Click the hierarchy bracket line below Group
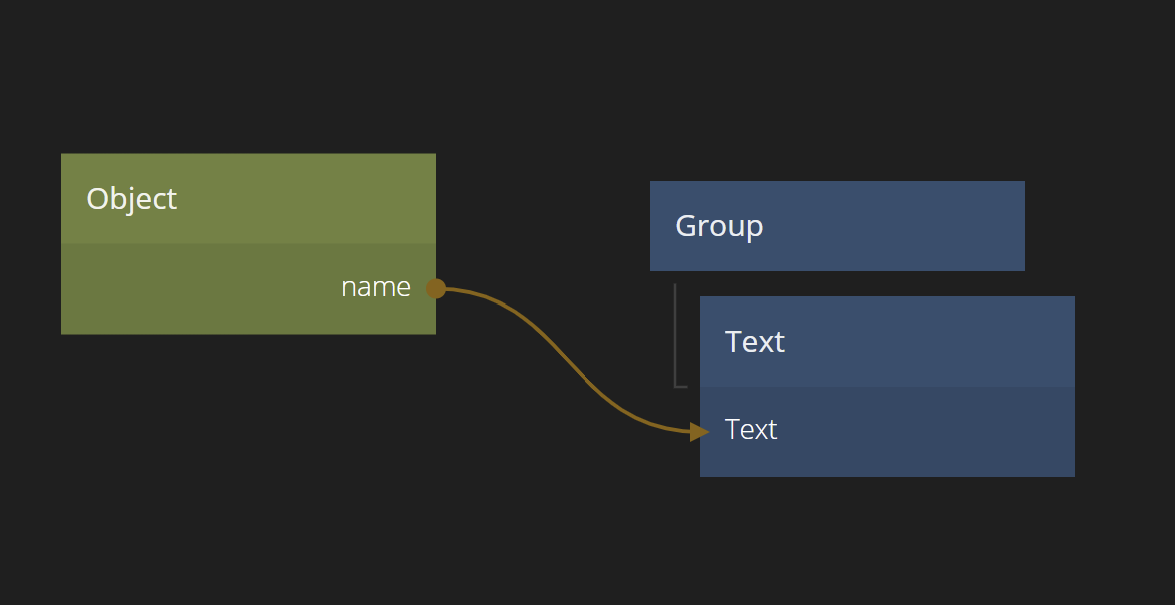 coord(676,335)
